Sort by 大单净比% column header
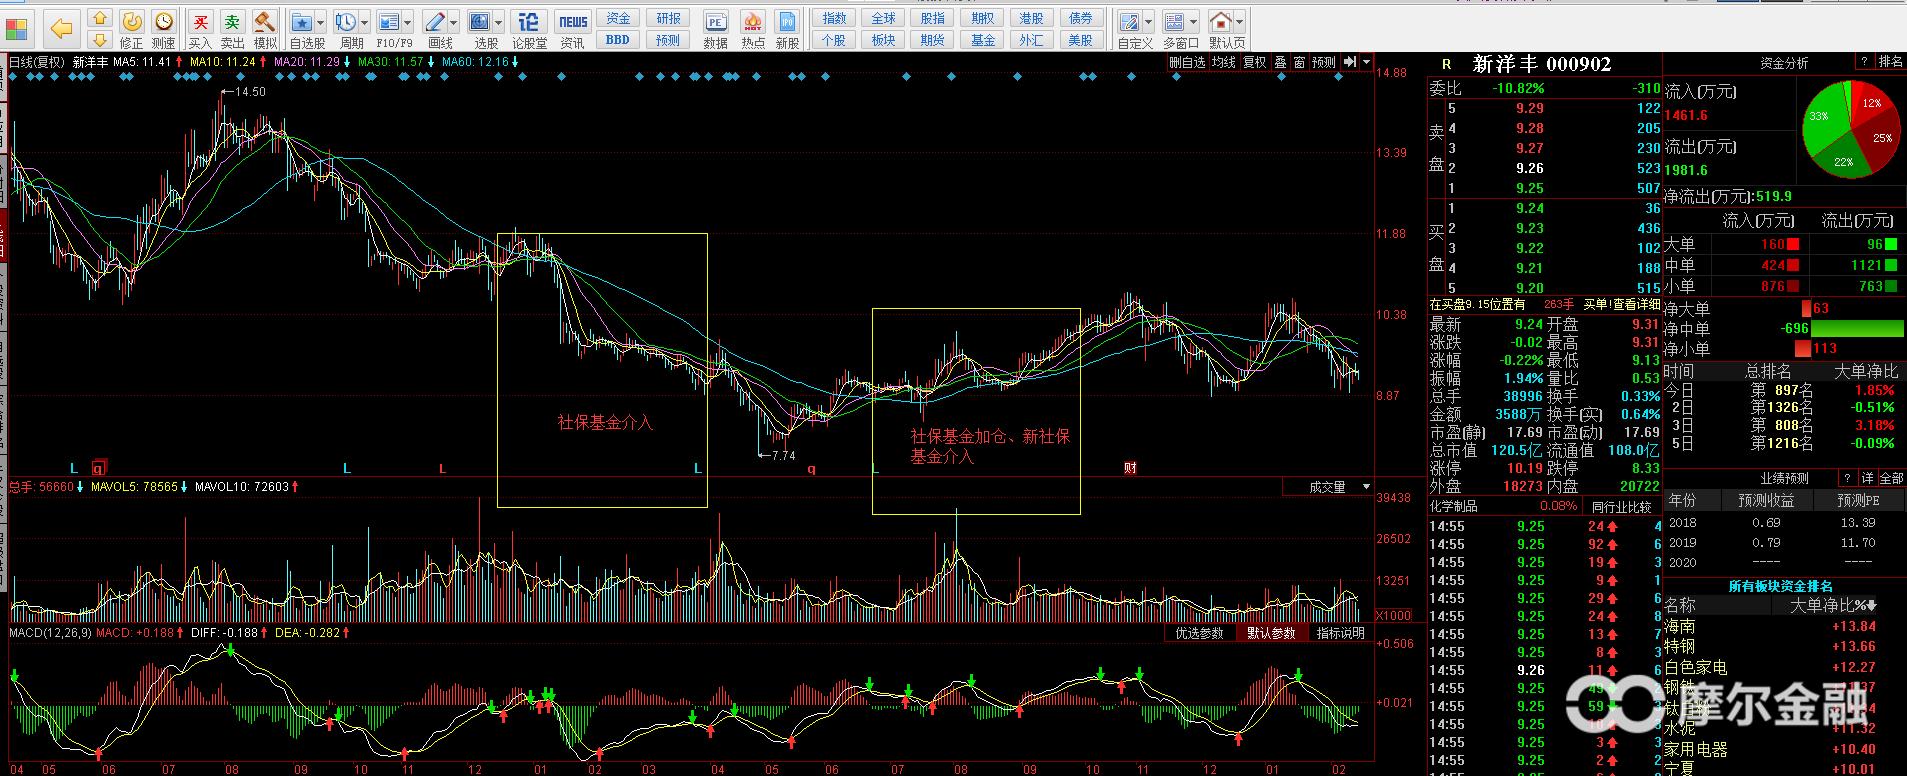The height and width of the screenshot is (776, 1907). tap(1832, 605)
